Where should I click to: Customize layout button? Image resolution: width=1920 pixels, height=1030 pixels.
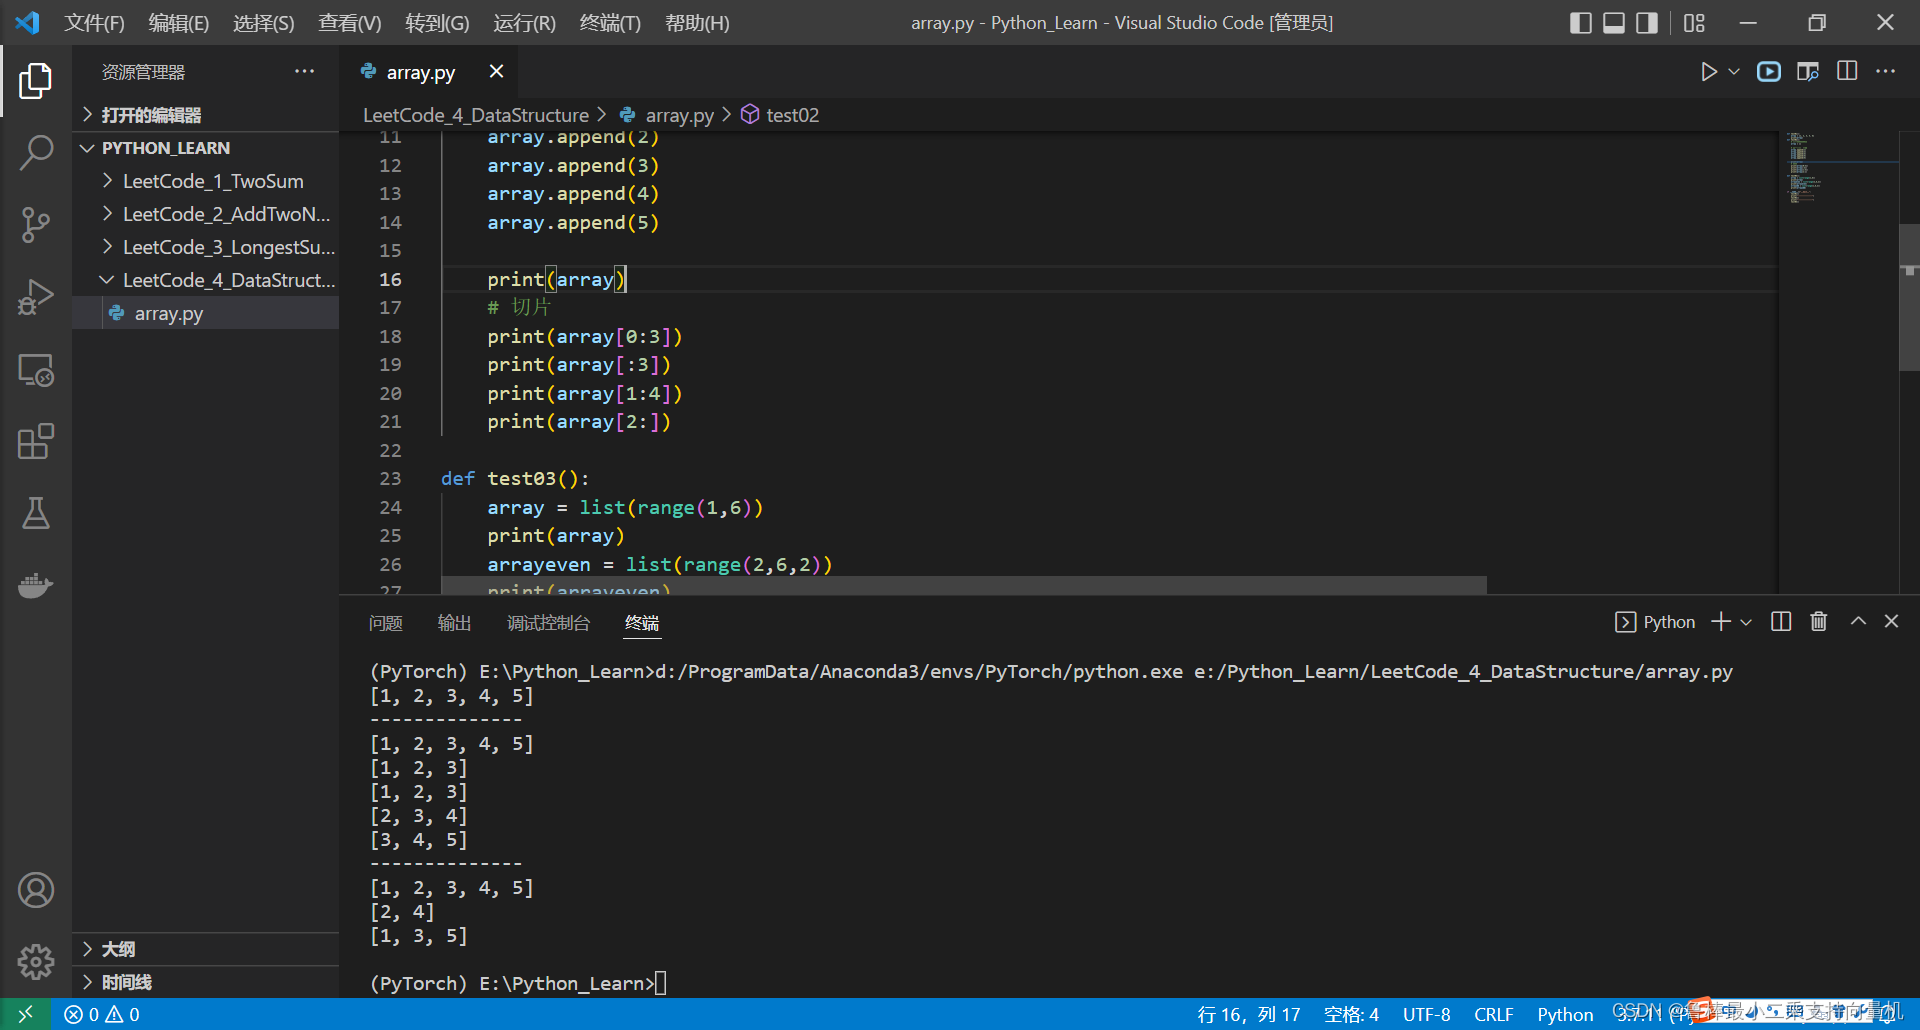(1694, 23)
